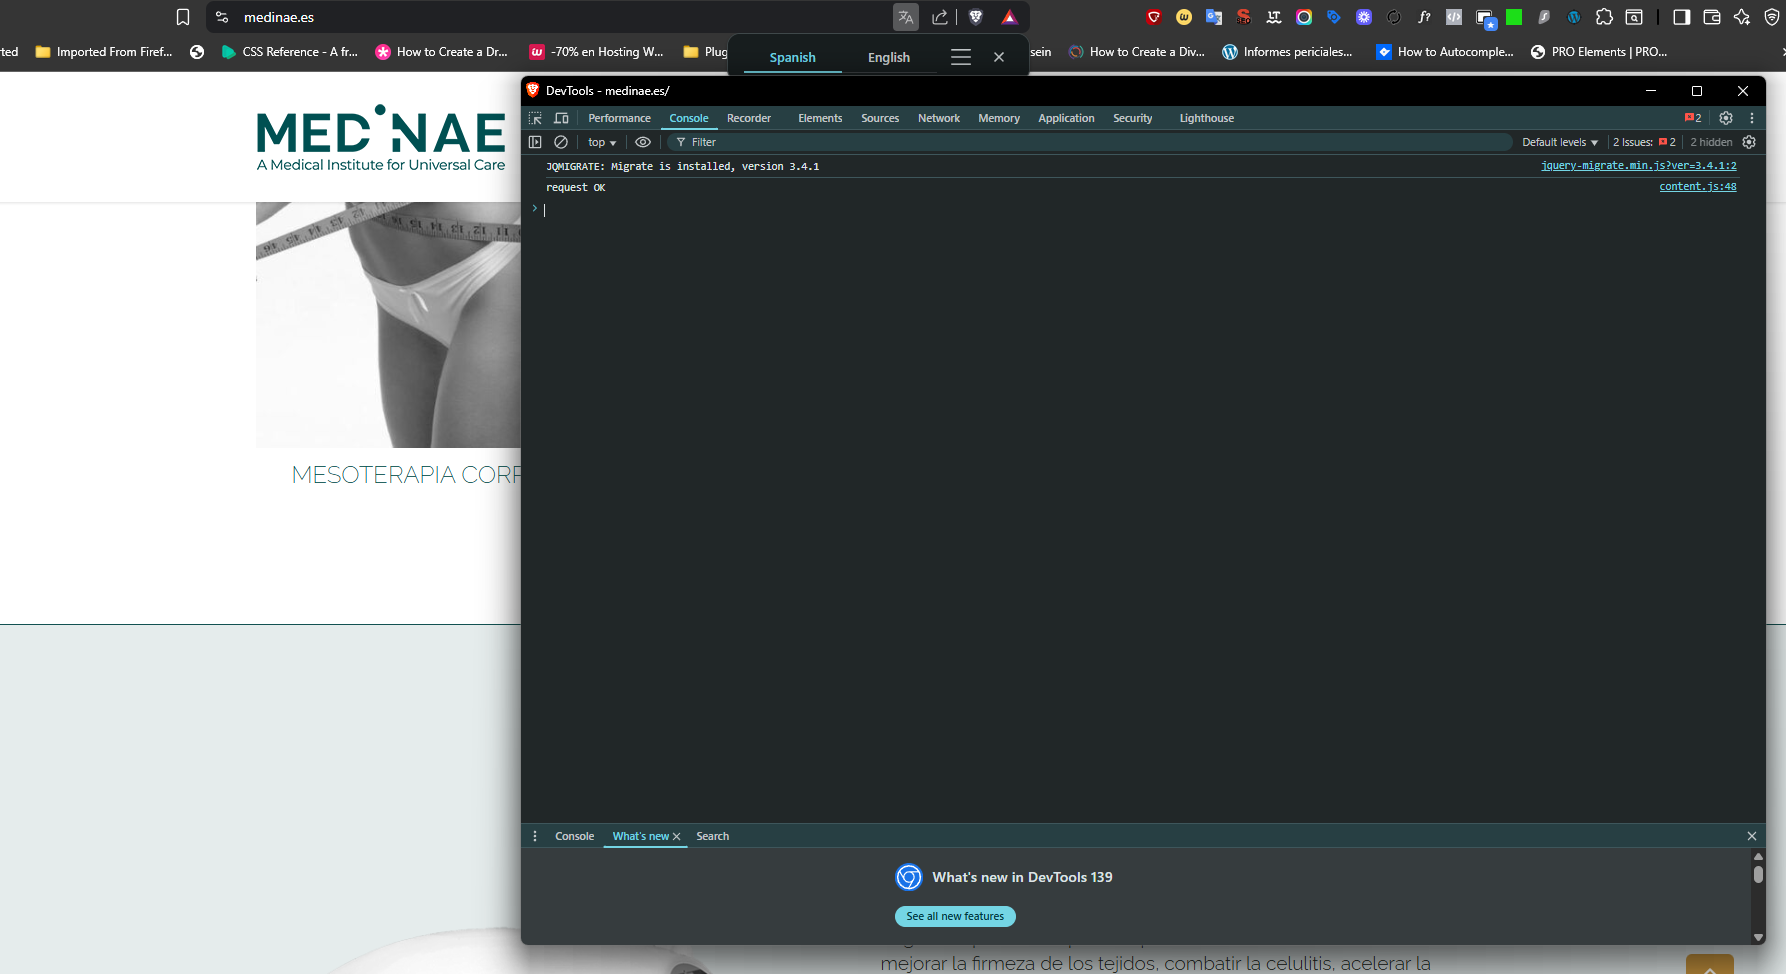
Task: Activate the inspect element picker icon
Action: pyautogui.click(x=535, y=118)
